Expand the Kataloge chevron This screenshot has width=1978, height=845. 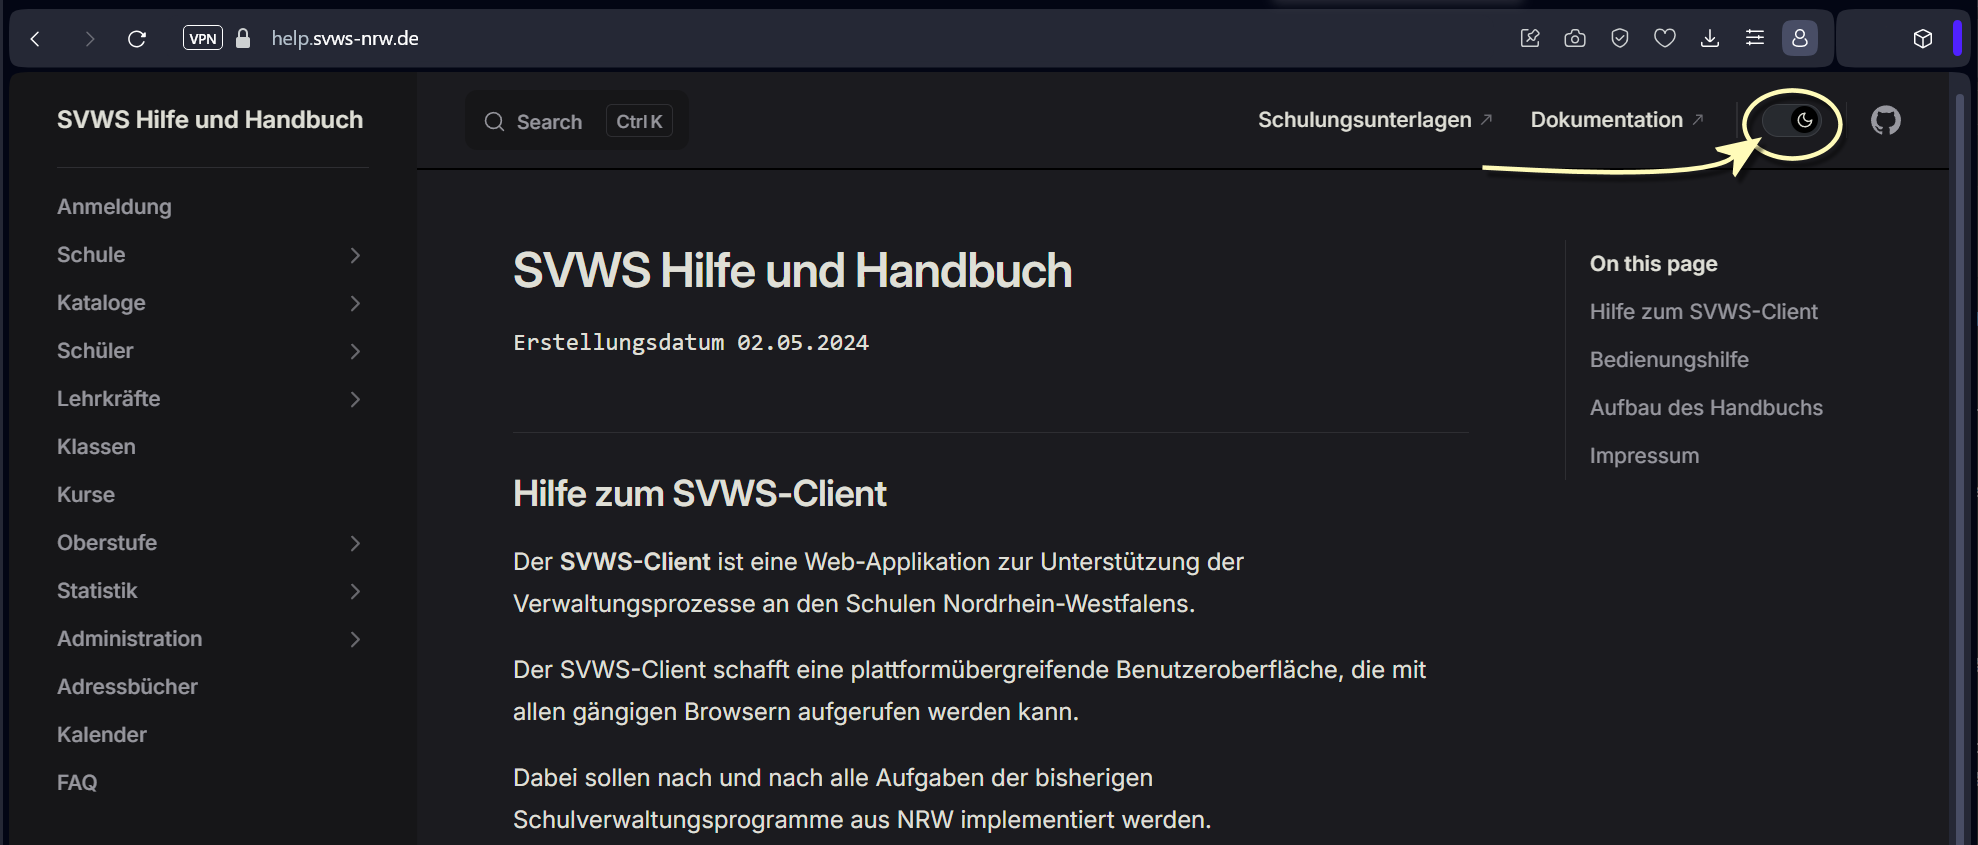(x=355, y=303)
